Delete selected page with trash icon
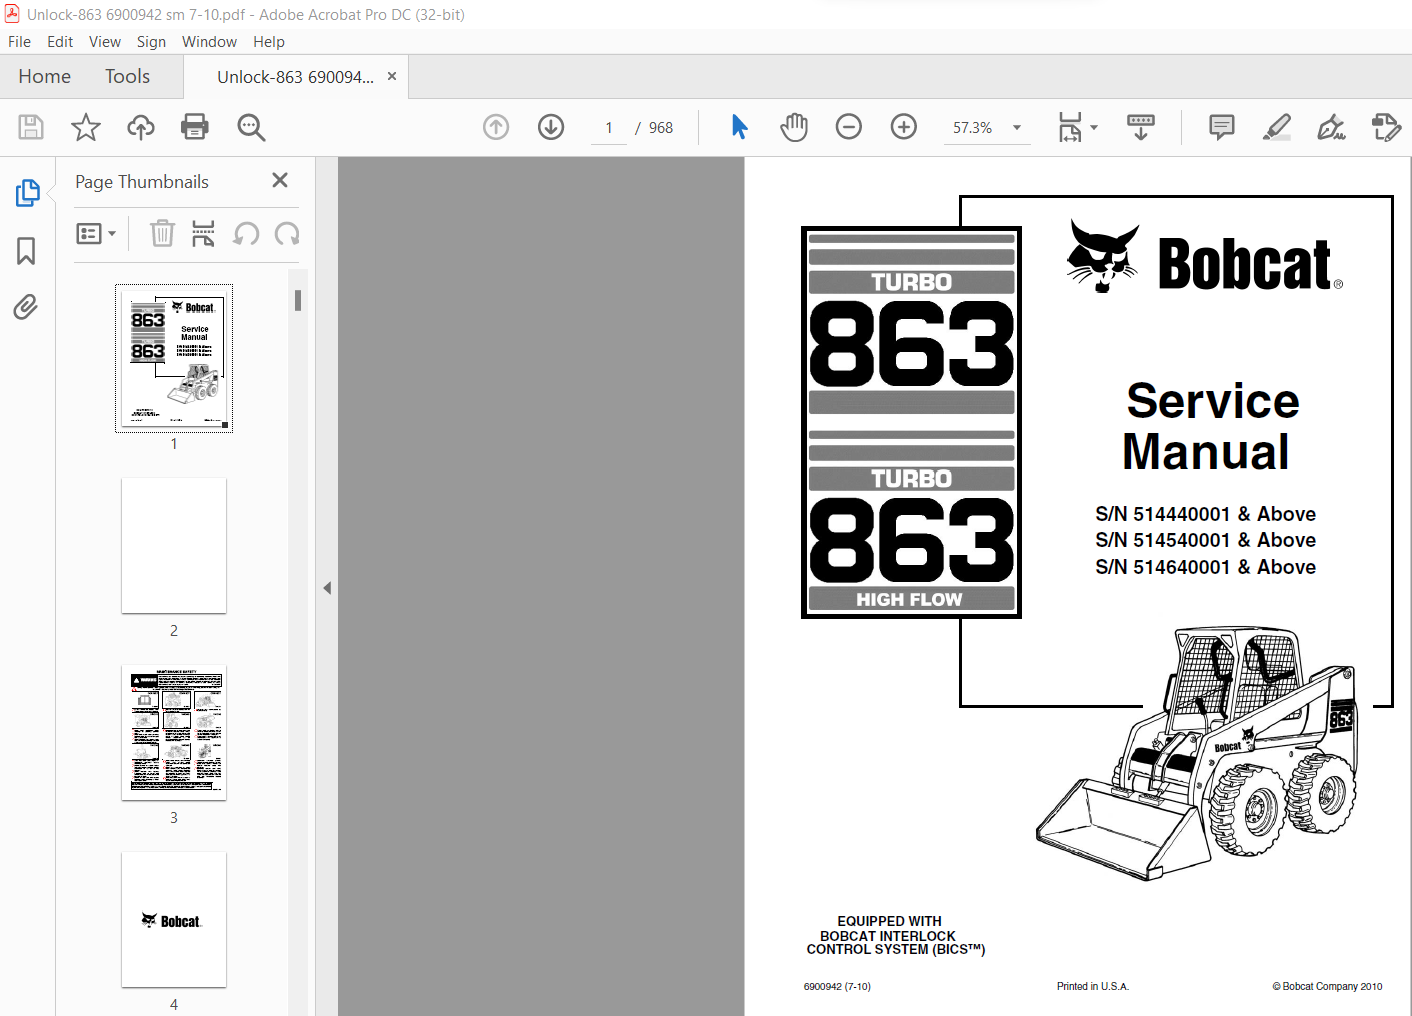This screenshot has width=1412, height=1016. click(162, 234)
